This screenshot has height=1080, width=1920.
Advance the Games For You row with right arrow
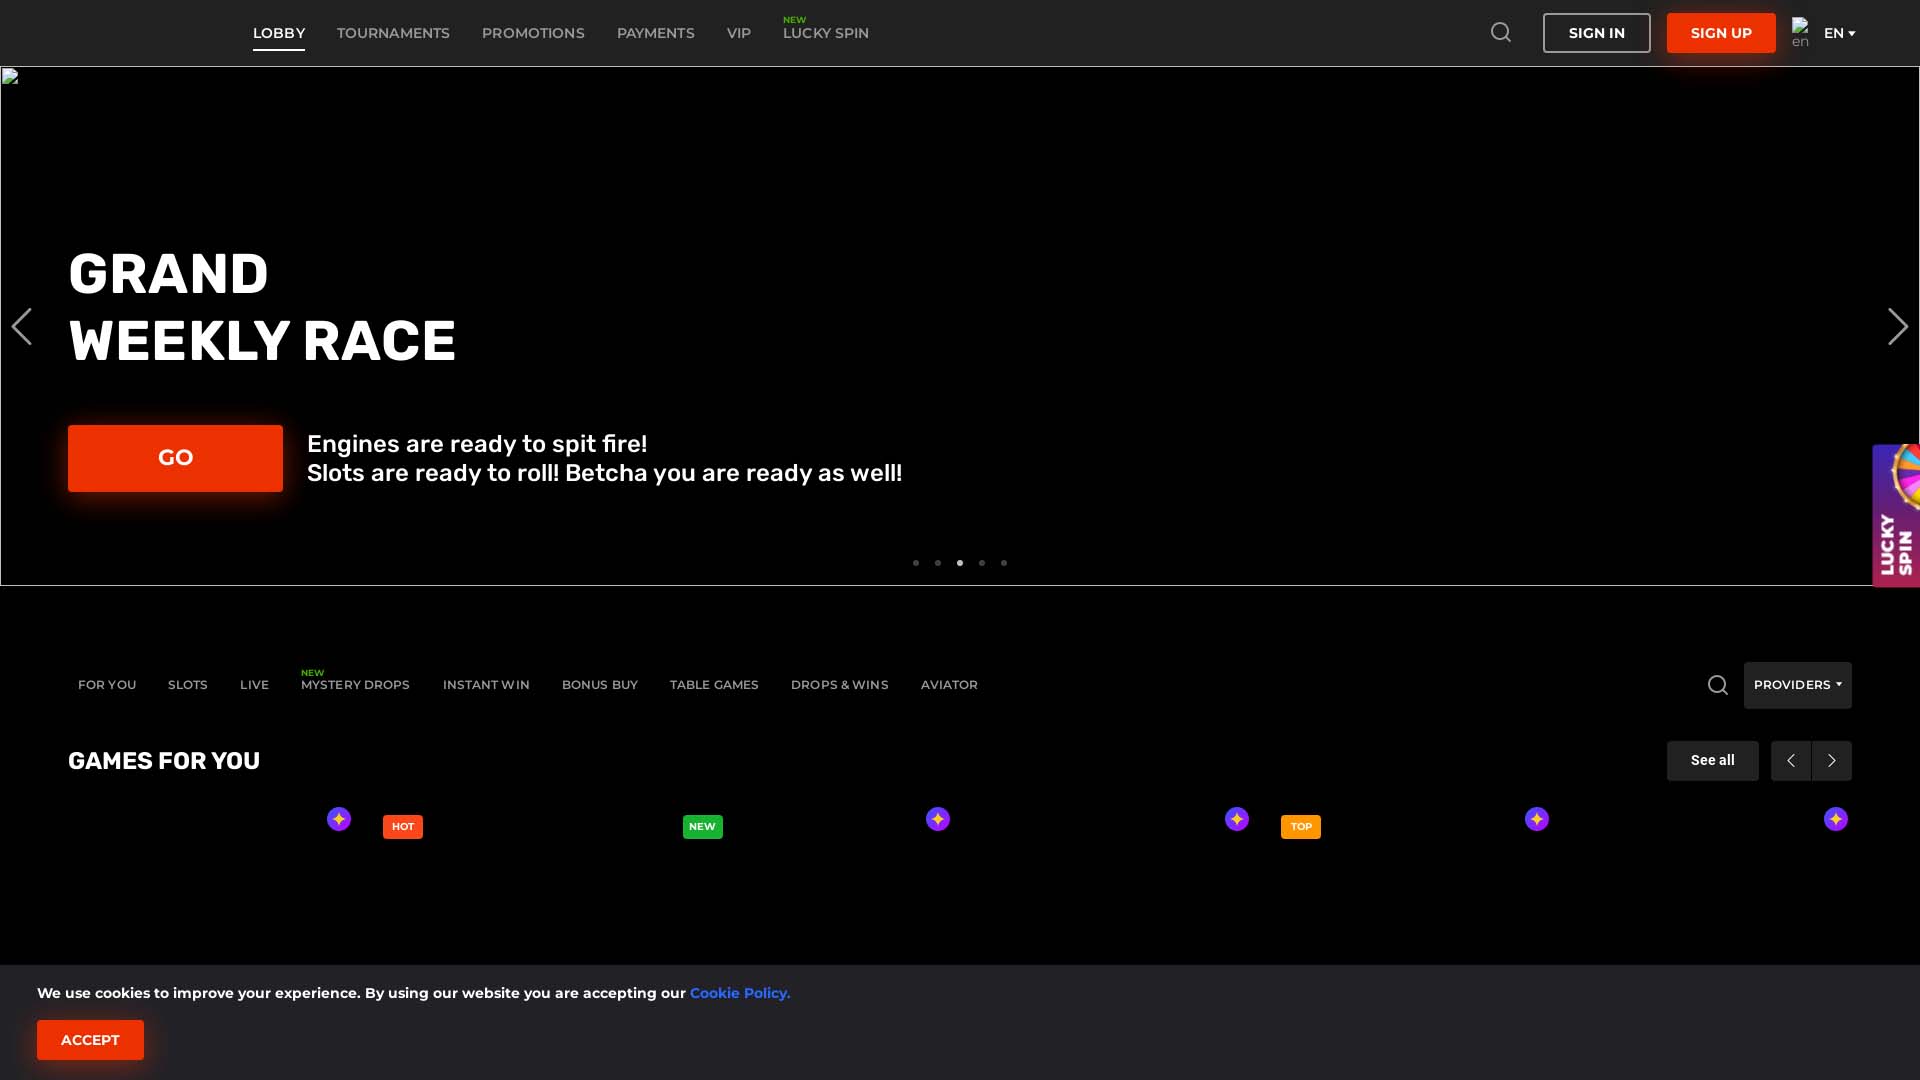coord(1832,760)
